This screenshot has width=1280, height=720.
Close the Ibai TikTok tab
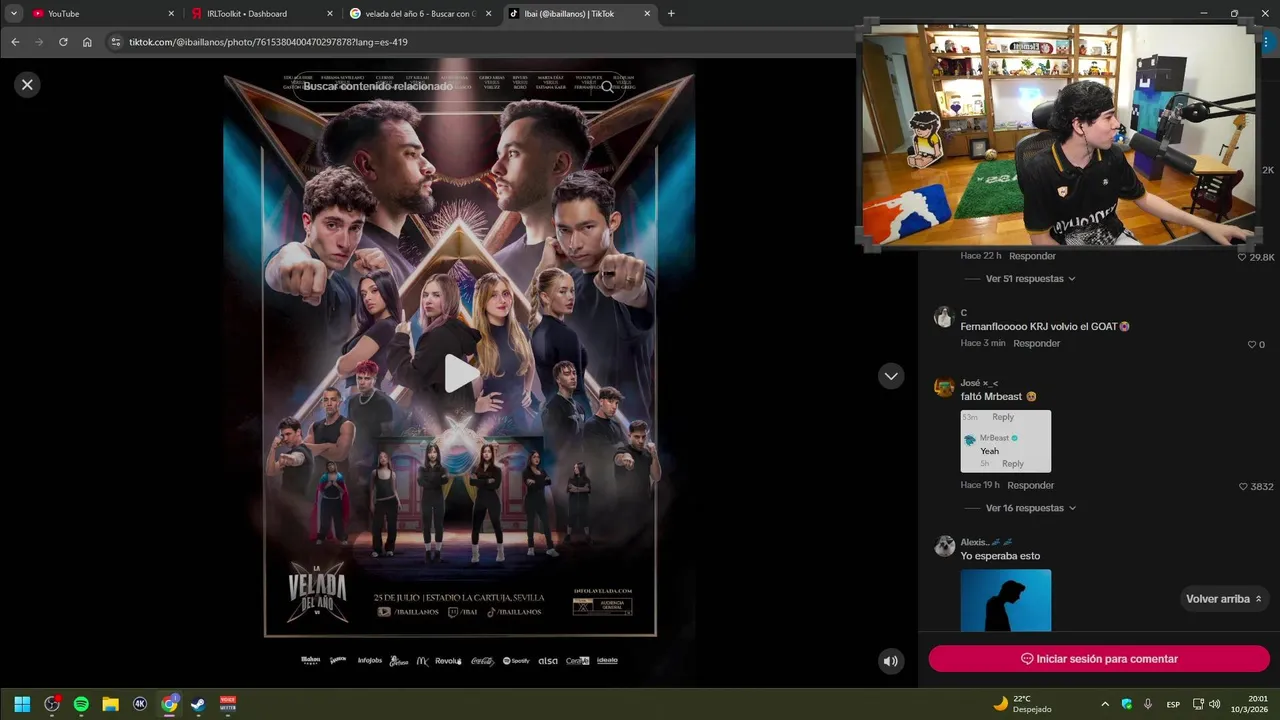(x=647, y=14)
